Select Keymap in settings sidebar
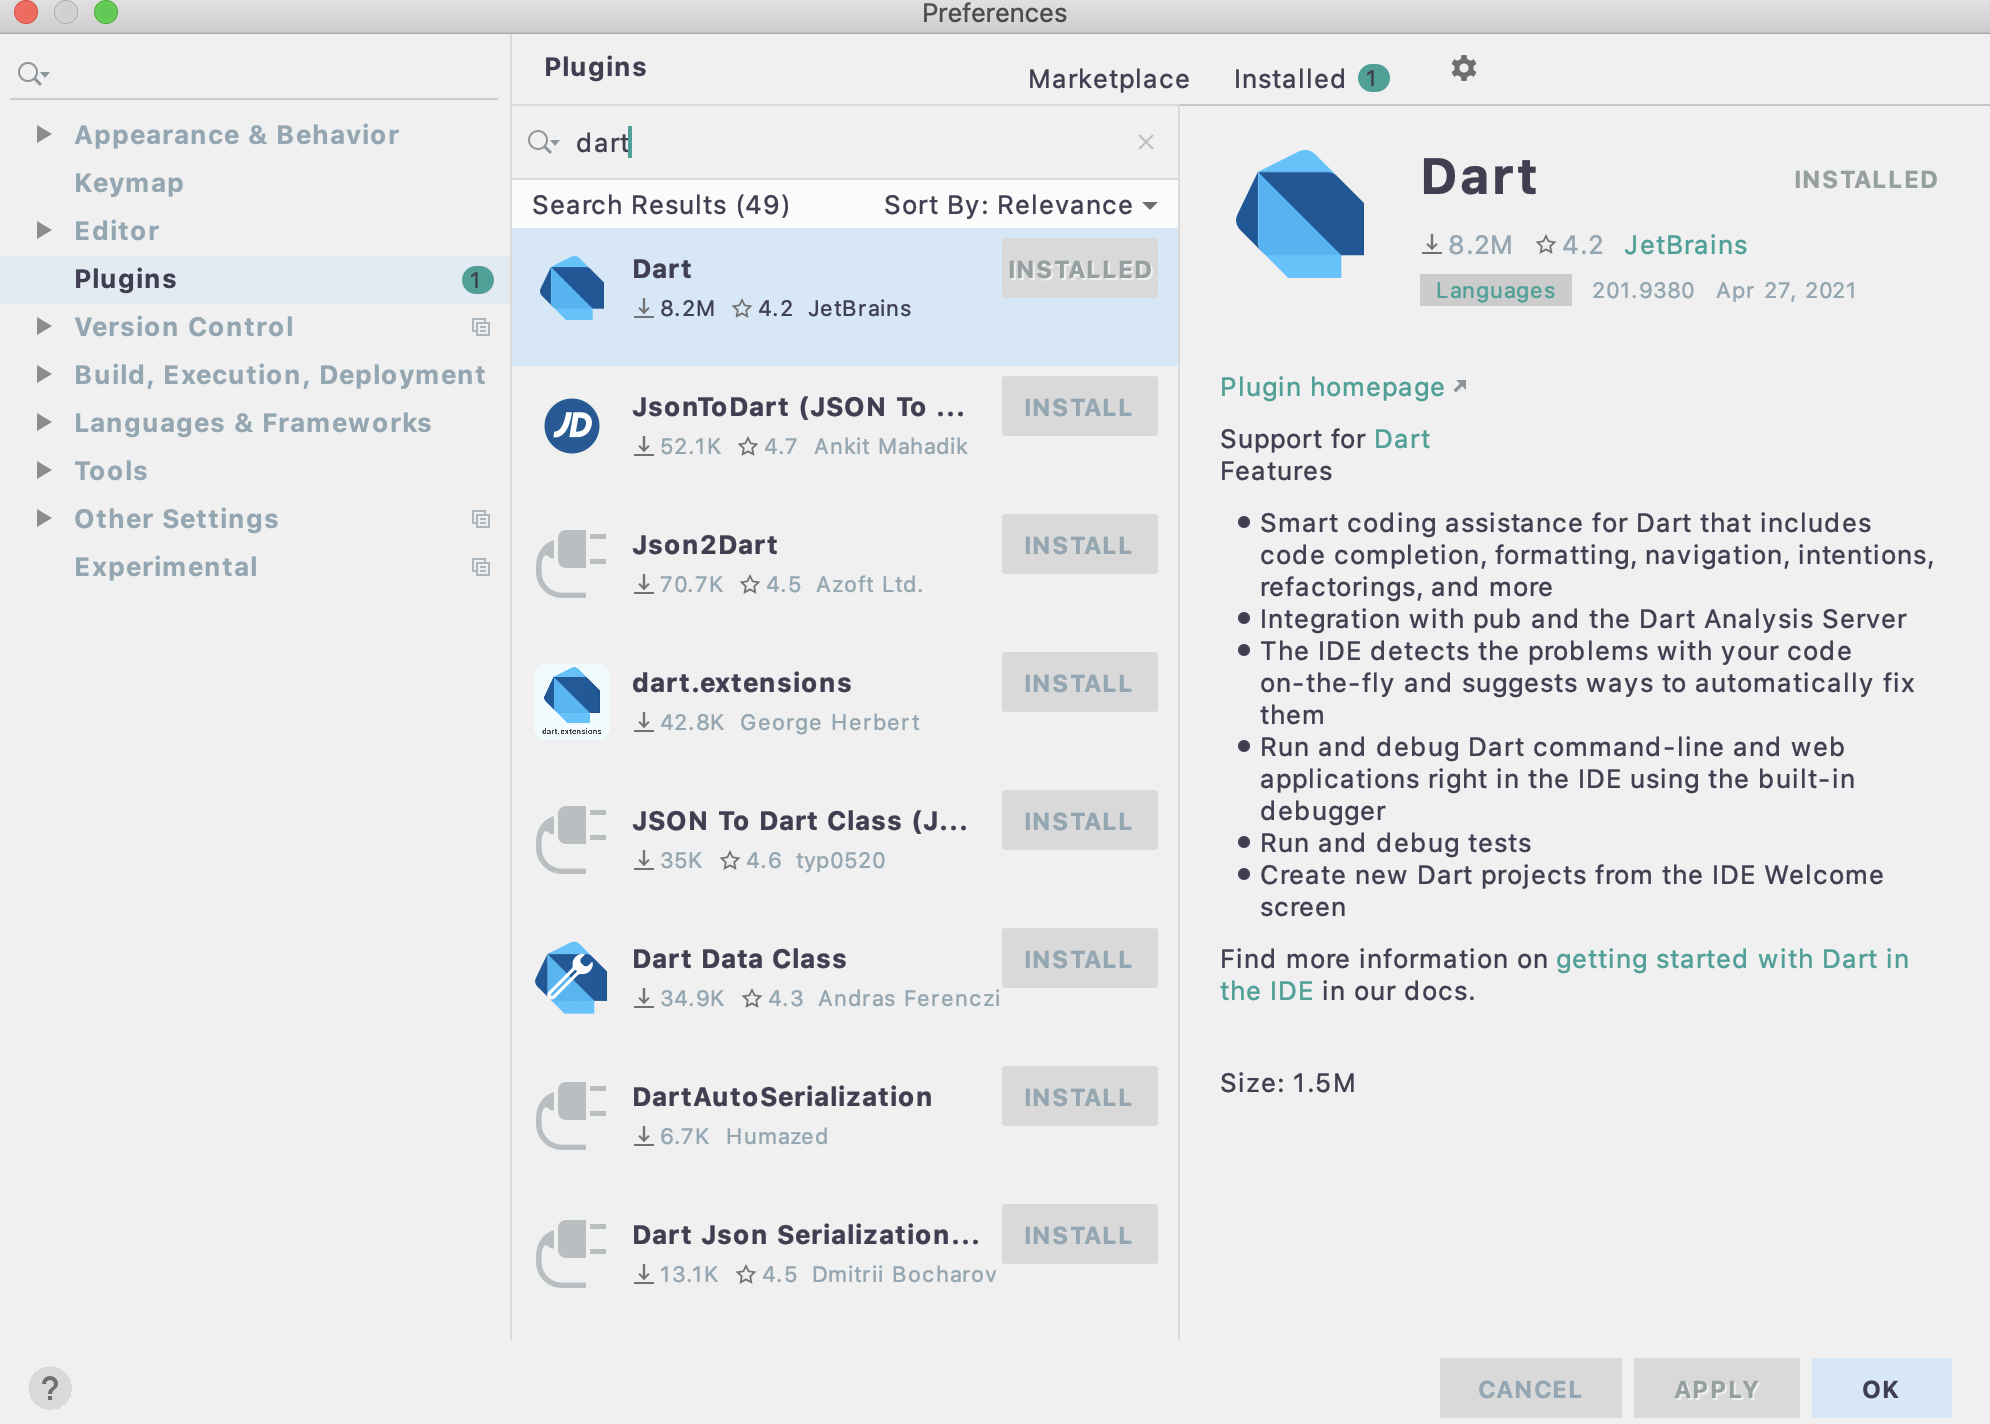Screen dimensions: 1990x1424 pos(129,183)
